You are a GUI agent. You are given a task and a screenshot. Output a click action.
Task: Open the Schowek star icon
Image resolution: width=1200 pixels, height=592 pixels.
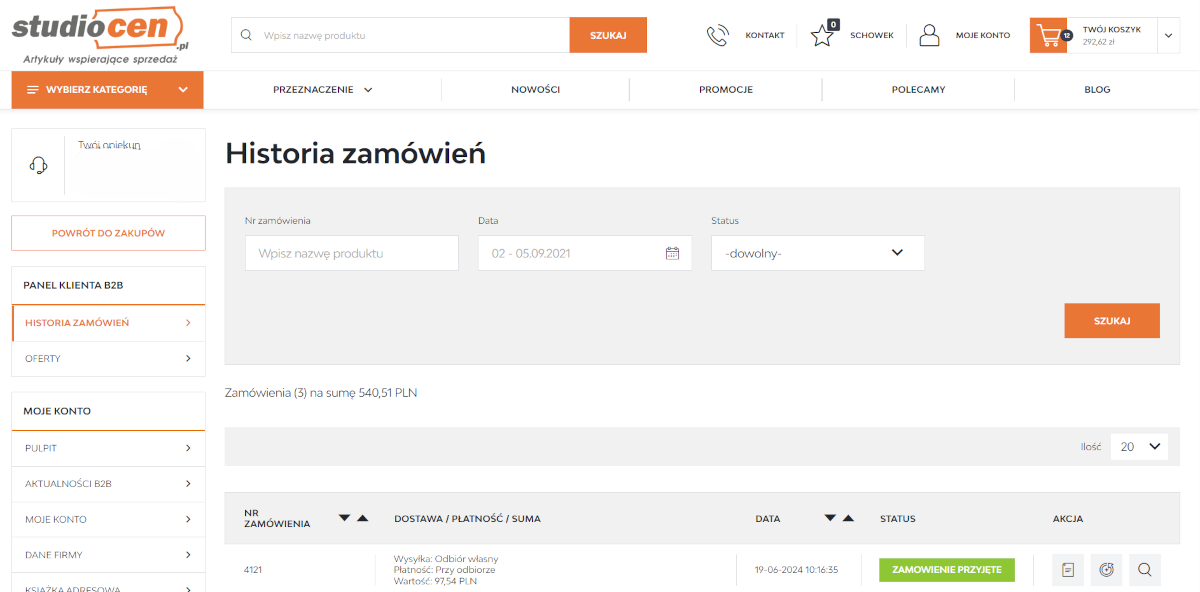pyautogui.click(x=822, y=36)
